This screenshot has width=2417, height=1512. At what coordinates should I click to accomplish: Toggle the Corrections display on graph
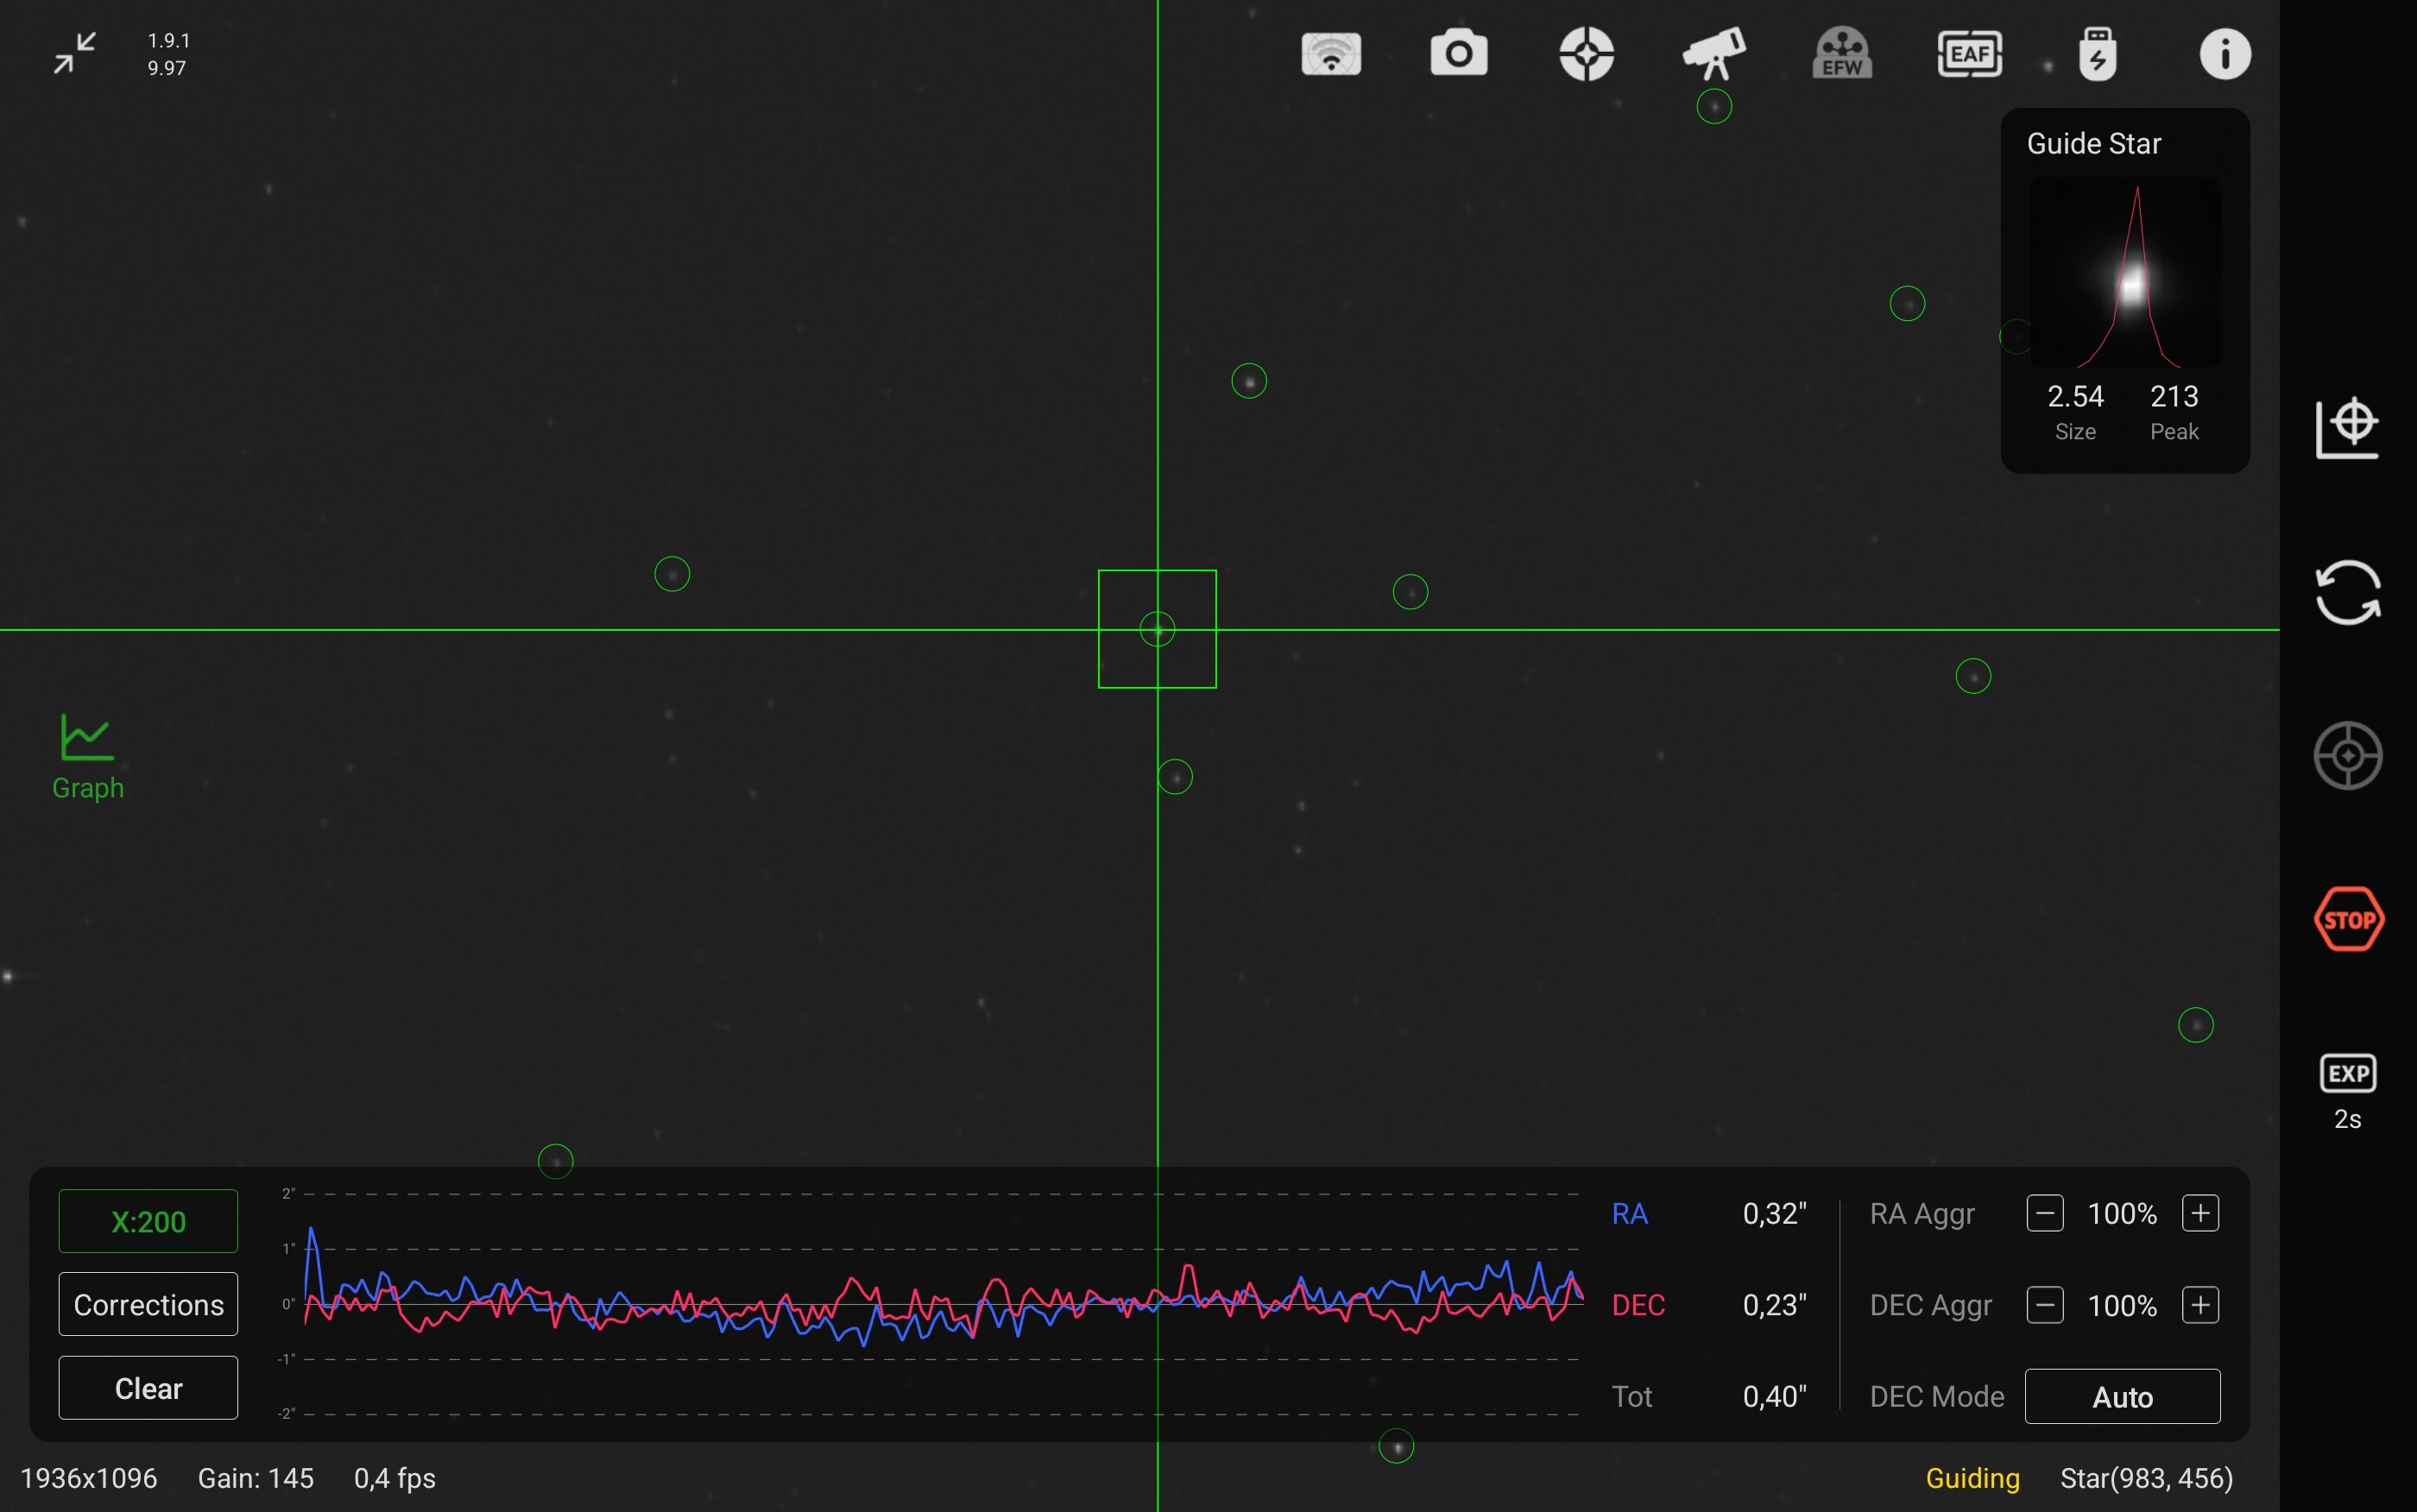(x=148, y=1304)
